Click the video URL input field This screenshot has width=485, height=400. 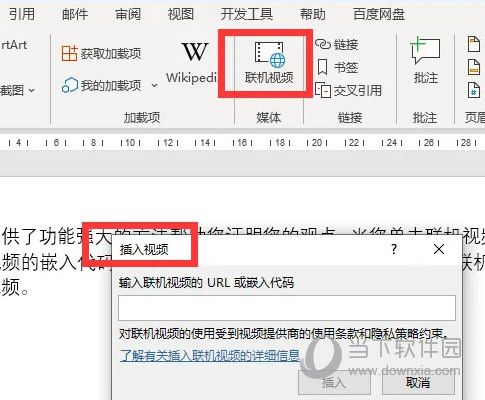(287, 308)
